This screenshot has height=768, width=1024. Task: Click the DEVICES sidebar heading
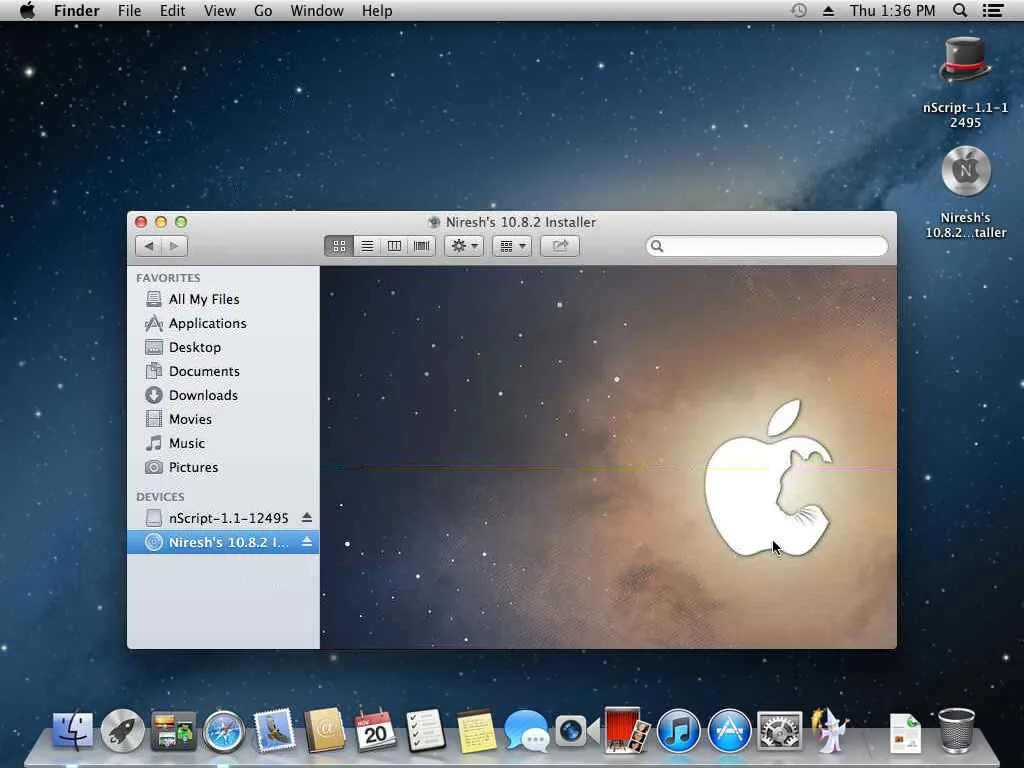tap(160, 497)
